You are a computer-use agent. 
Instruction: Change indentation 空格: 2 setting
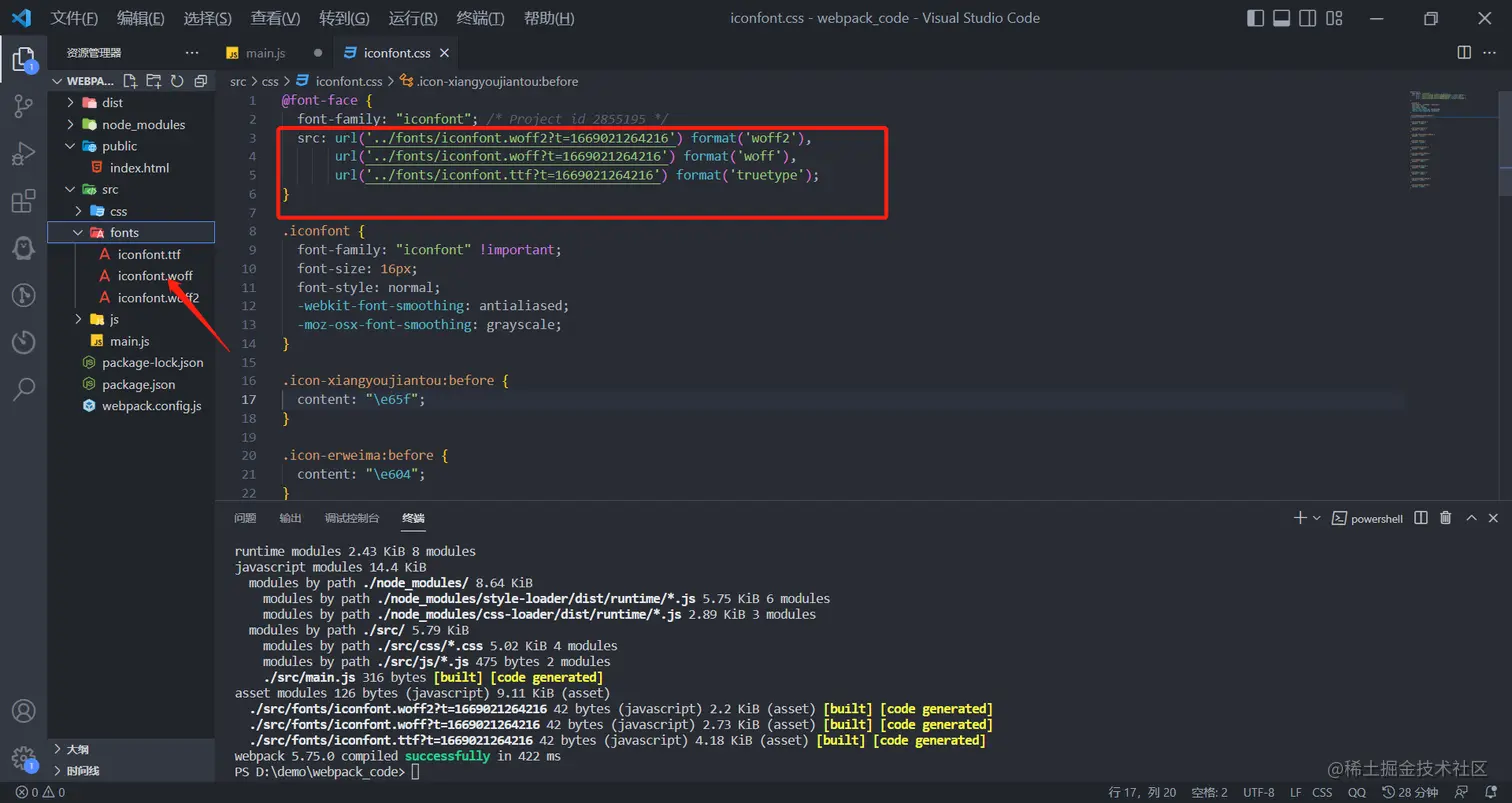coord(1209,792)
